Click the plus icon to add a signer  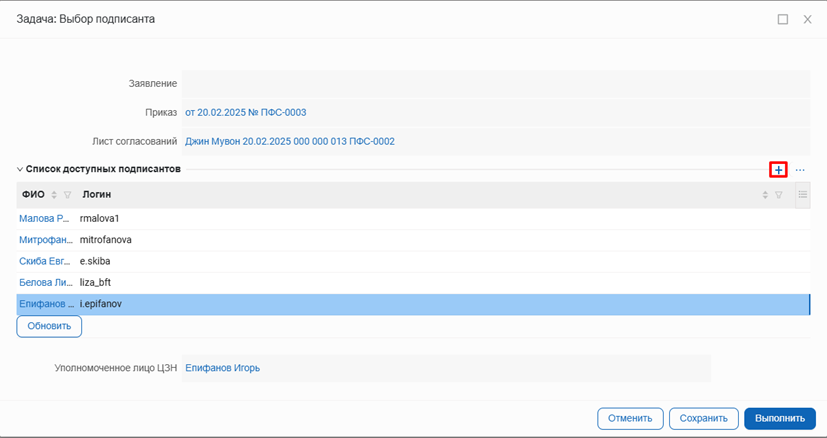(778, 170)
